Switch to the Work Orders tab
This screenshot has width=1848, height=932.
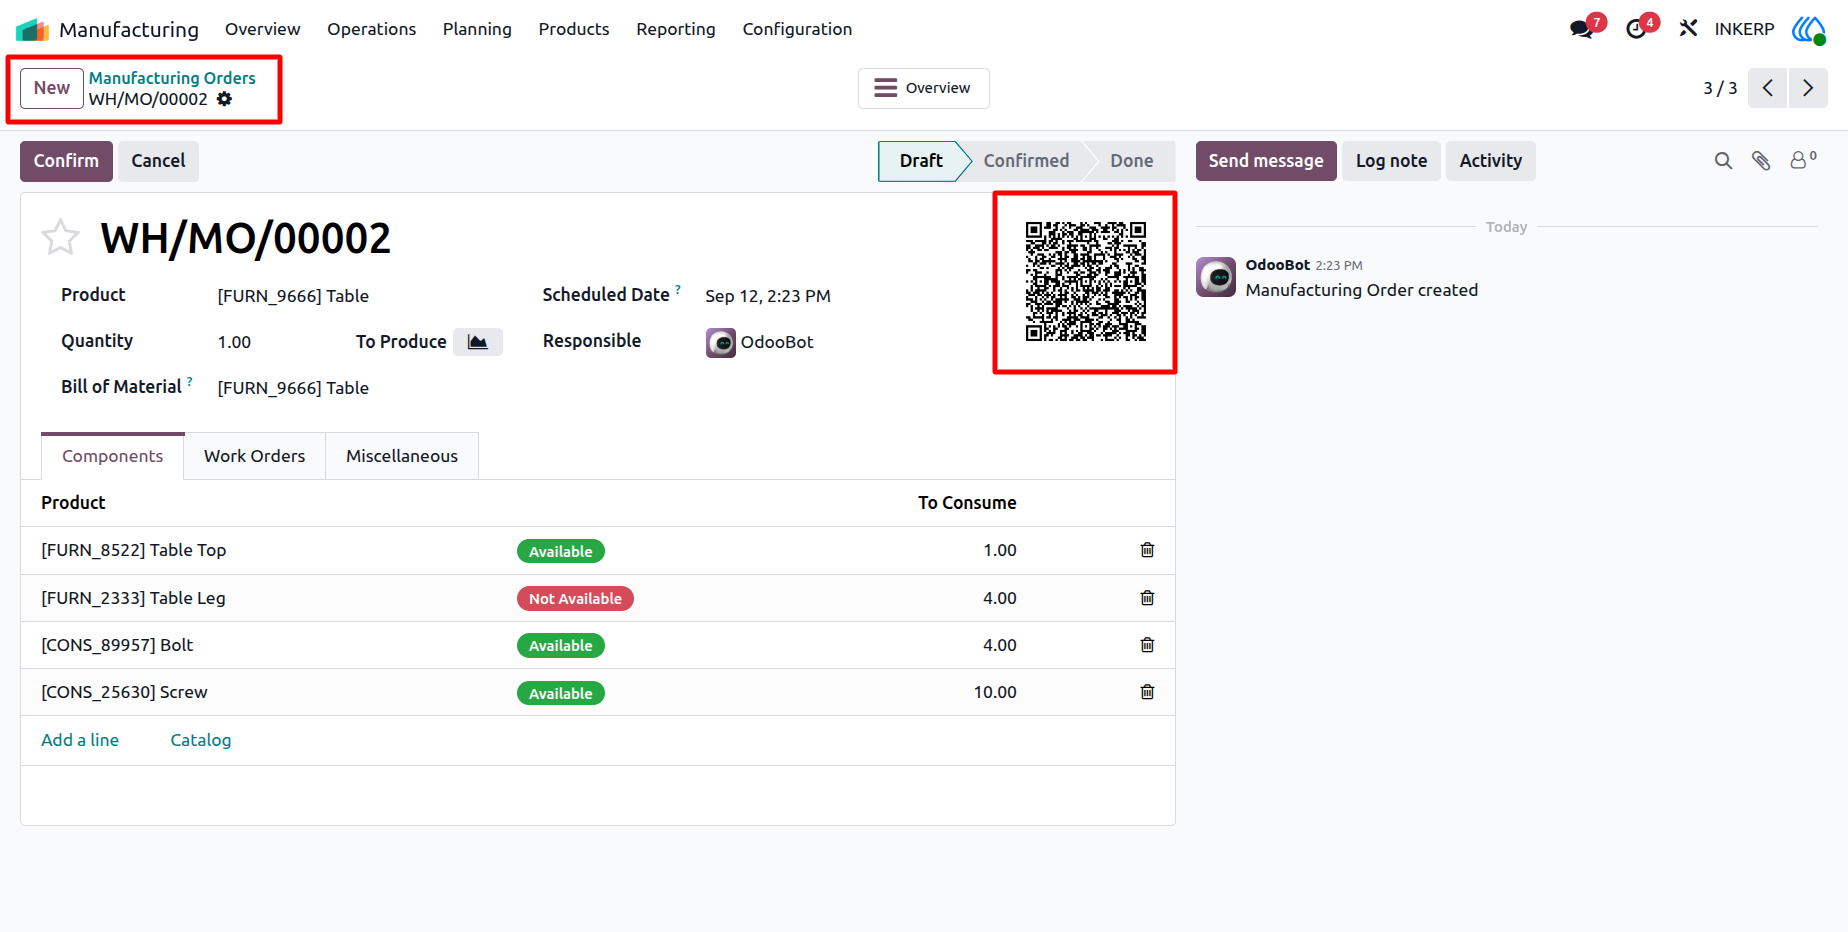pos(255,456)
